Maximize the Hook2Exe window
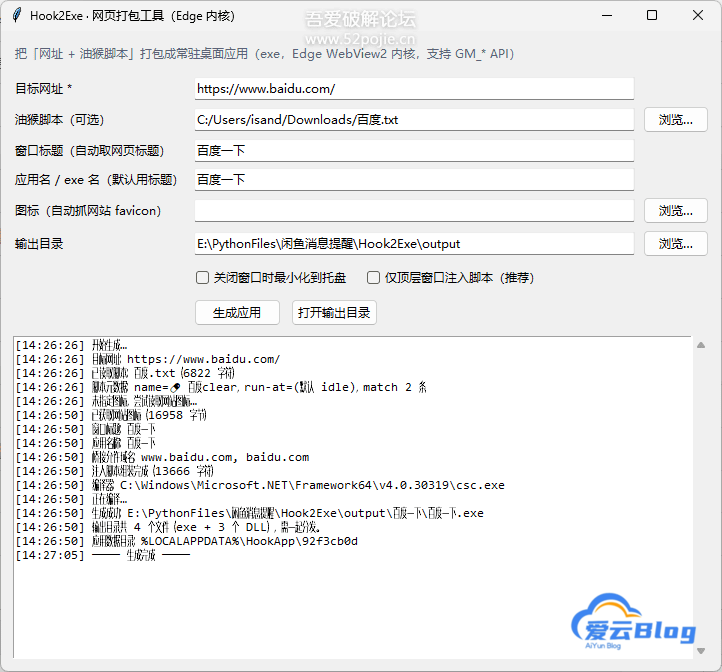Screen dimensions: 722x672 pos(652,15)
